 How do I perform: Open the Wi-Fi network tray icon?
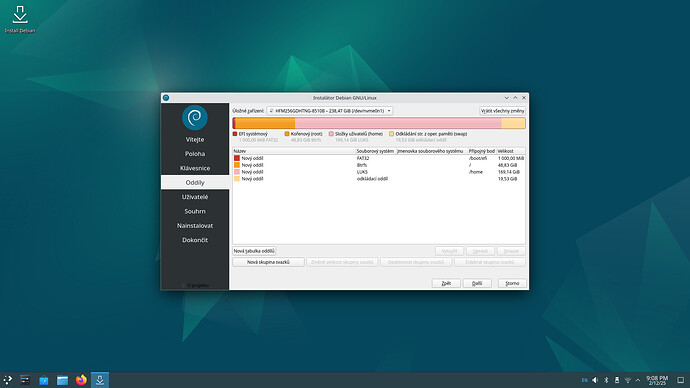pos(628,380)
